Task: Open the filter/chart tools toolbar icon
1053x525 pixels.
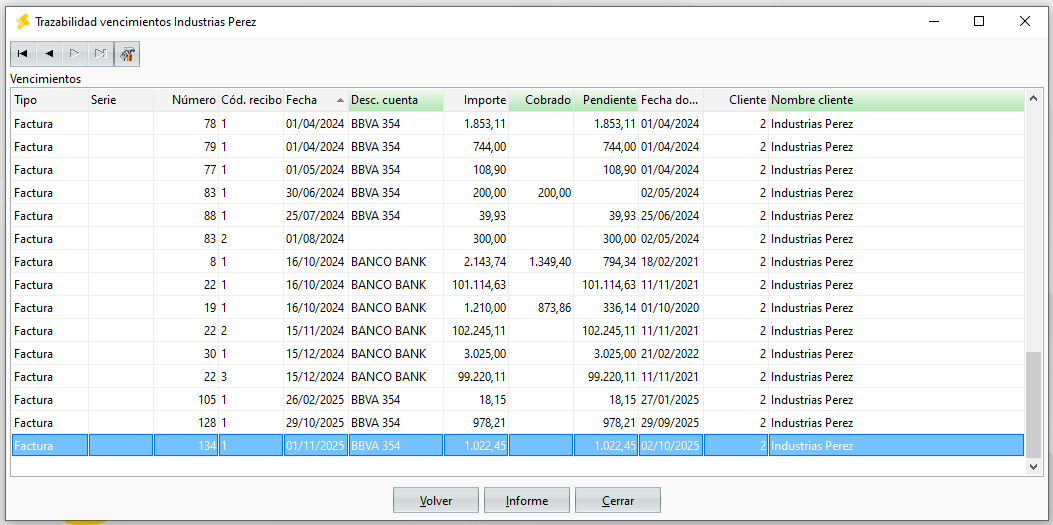Action: 127,54
